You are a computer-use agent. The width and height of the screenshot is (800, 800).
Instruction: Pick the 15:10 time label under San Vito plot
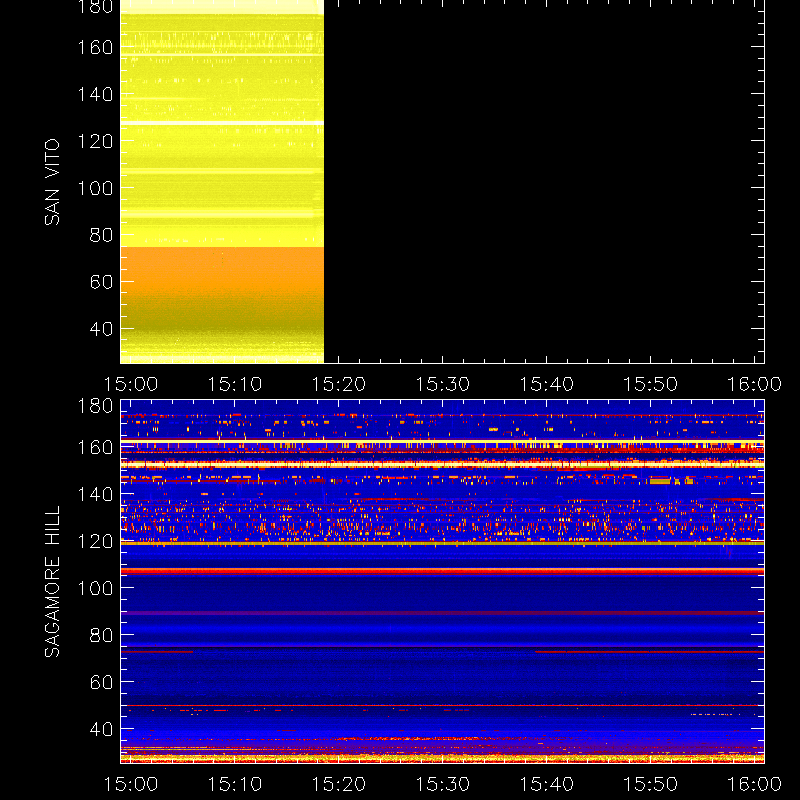(x=235, y=384)
